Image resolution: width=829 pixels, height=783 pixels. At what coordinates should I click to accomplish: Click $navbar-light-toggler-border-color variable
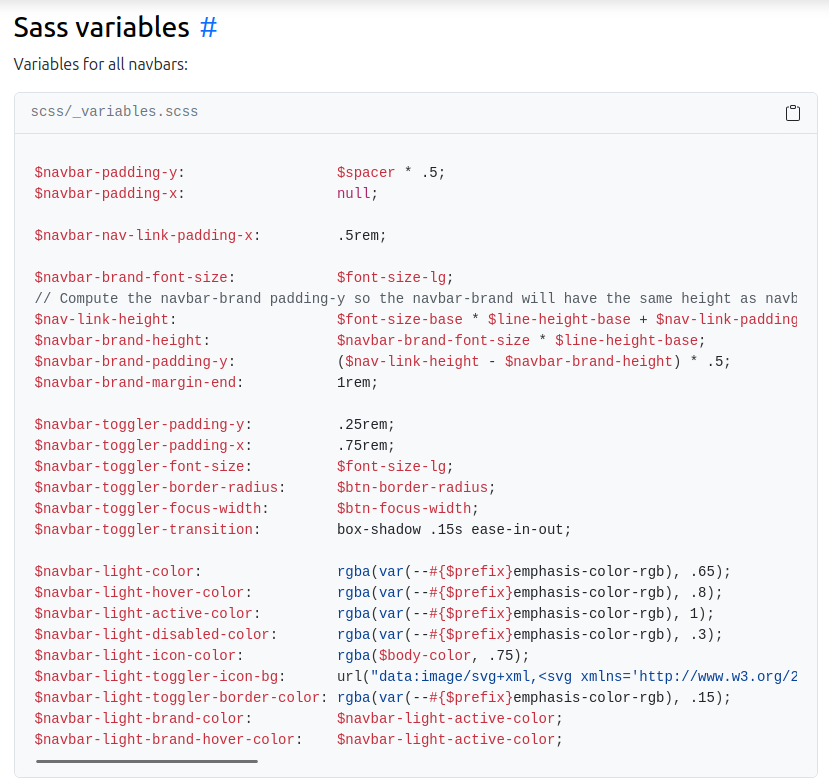(x=178, y=698)
